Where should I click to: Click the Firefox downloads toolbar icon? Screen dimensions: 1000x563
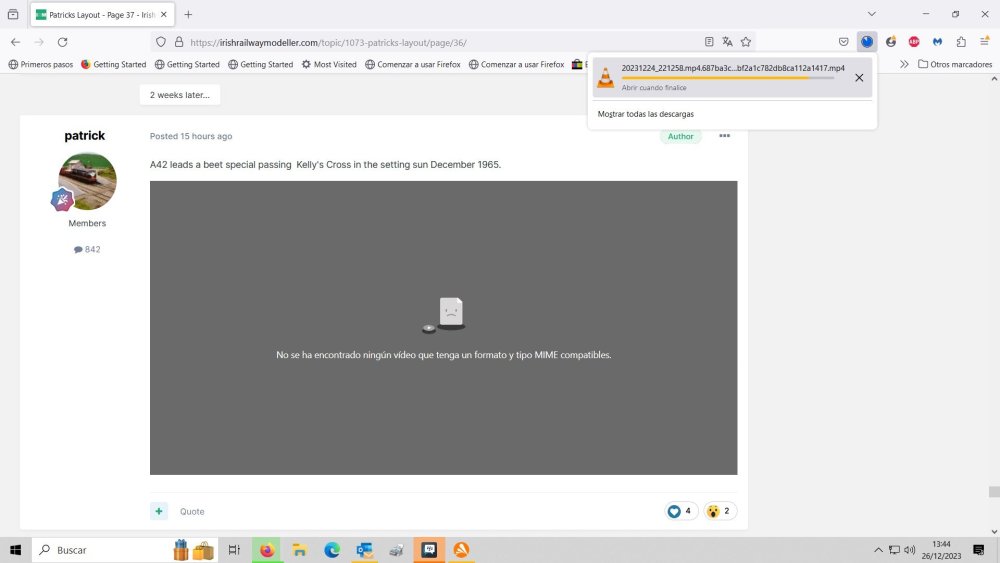point(866,42)
